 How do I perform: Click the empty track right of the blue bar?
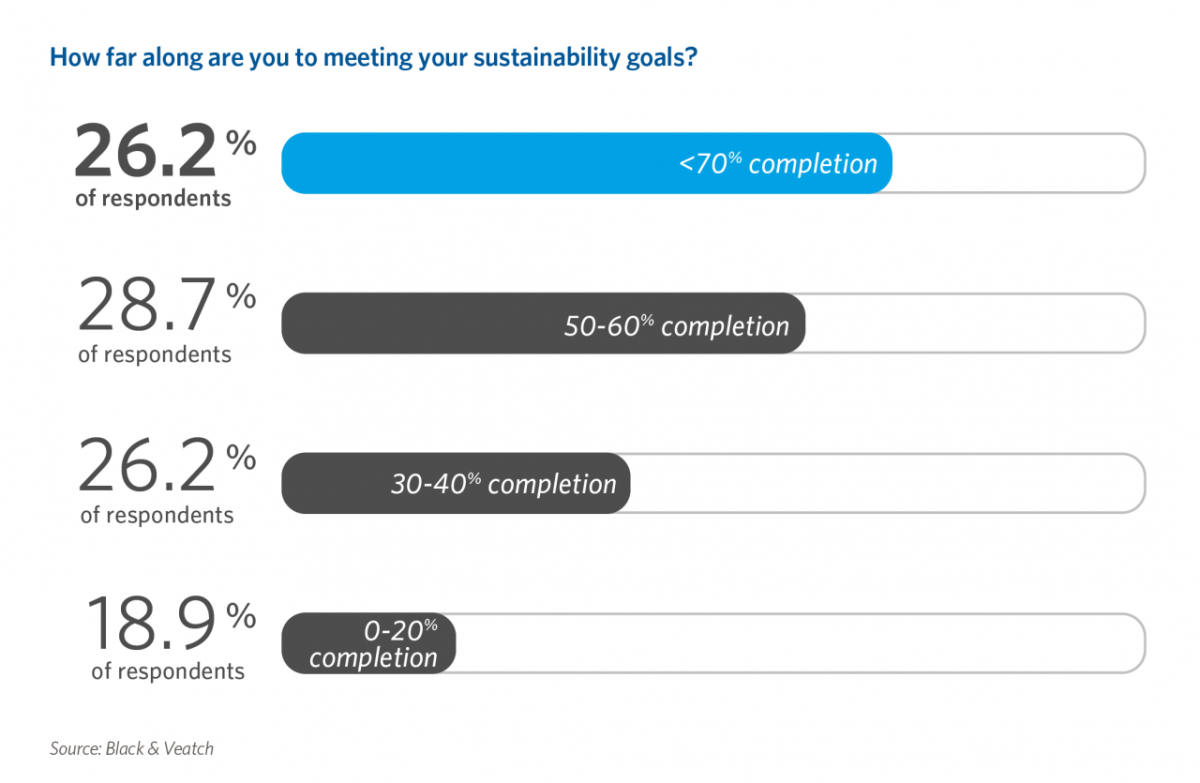[1017, 164]
